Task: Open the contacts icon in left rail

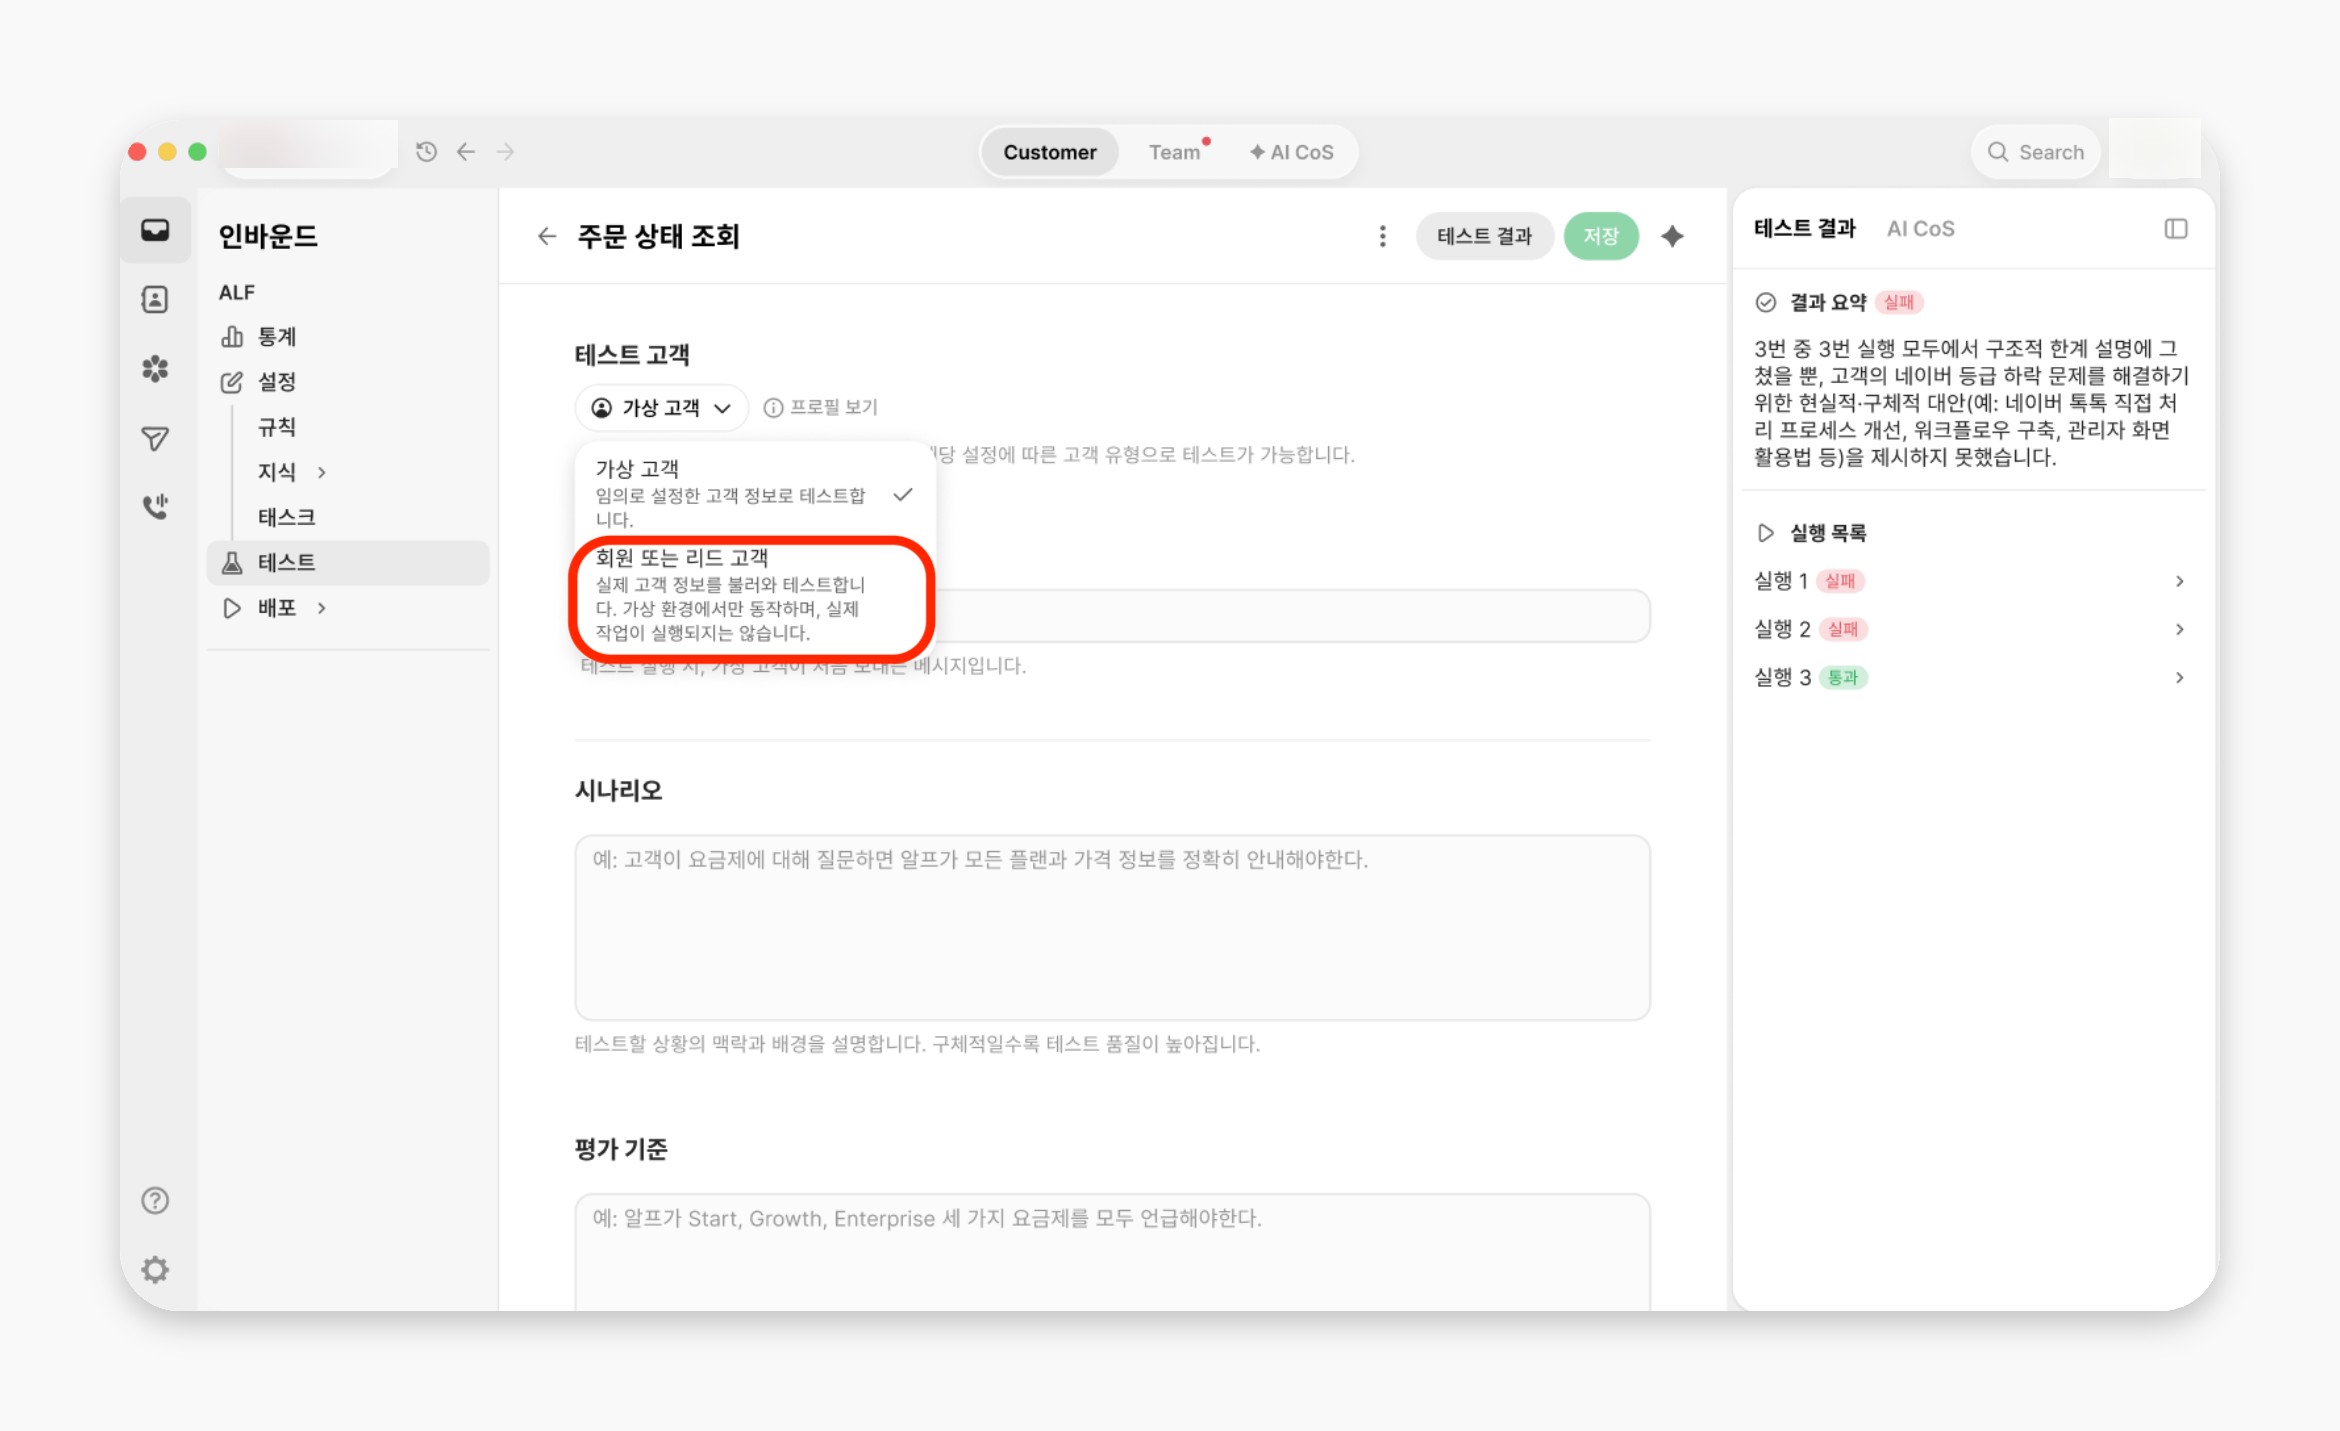Action: point(155,300)
